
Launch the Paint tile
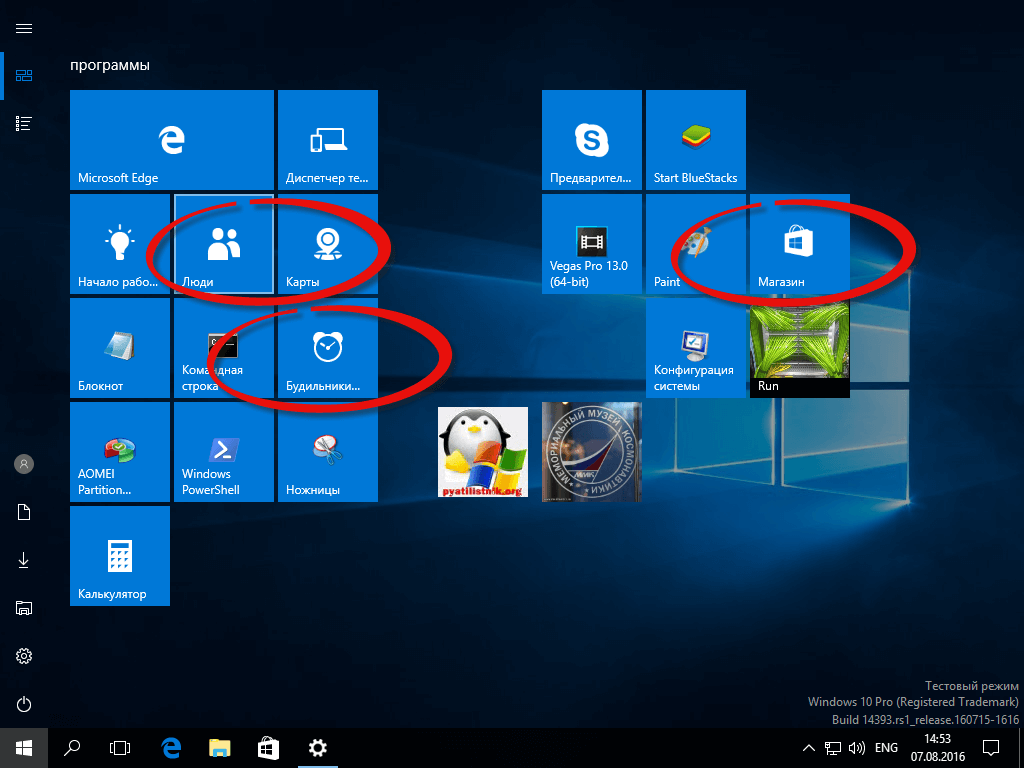click(696, 244)
